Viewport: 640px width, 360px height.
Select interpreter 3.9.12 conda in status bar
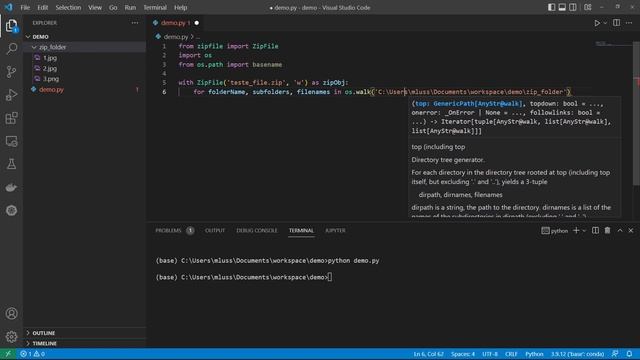pyautogui.click(x=578, y=354)
